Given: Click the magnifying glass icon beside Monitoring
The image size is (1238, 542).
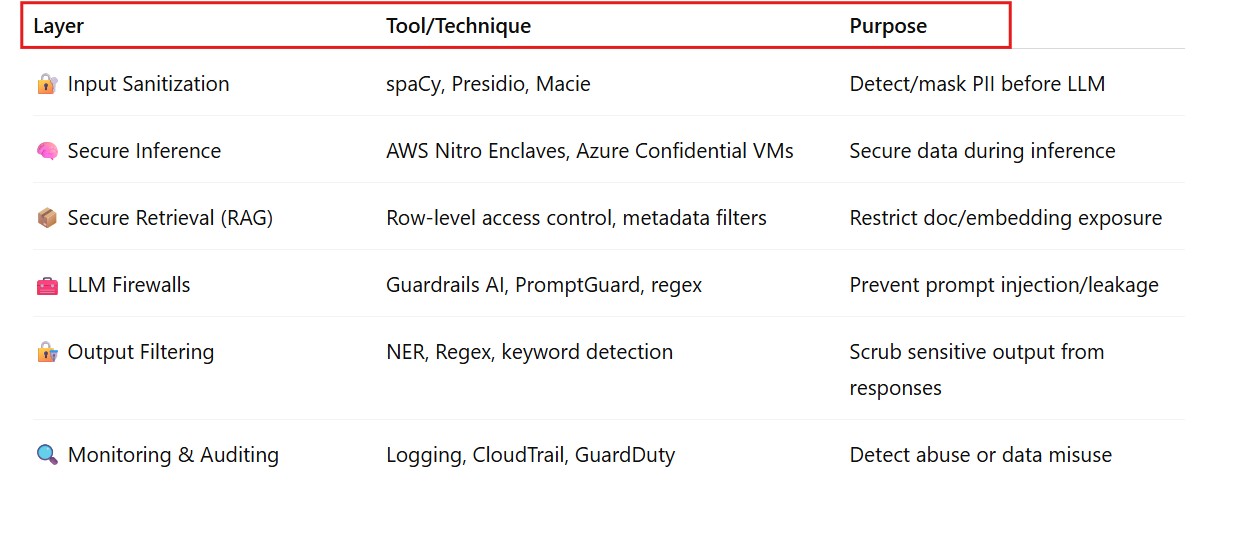Looking at the screenshot, I should click(46, 455).
